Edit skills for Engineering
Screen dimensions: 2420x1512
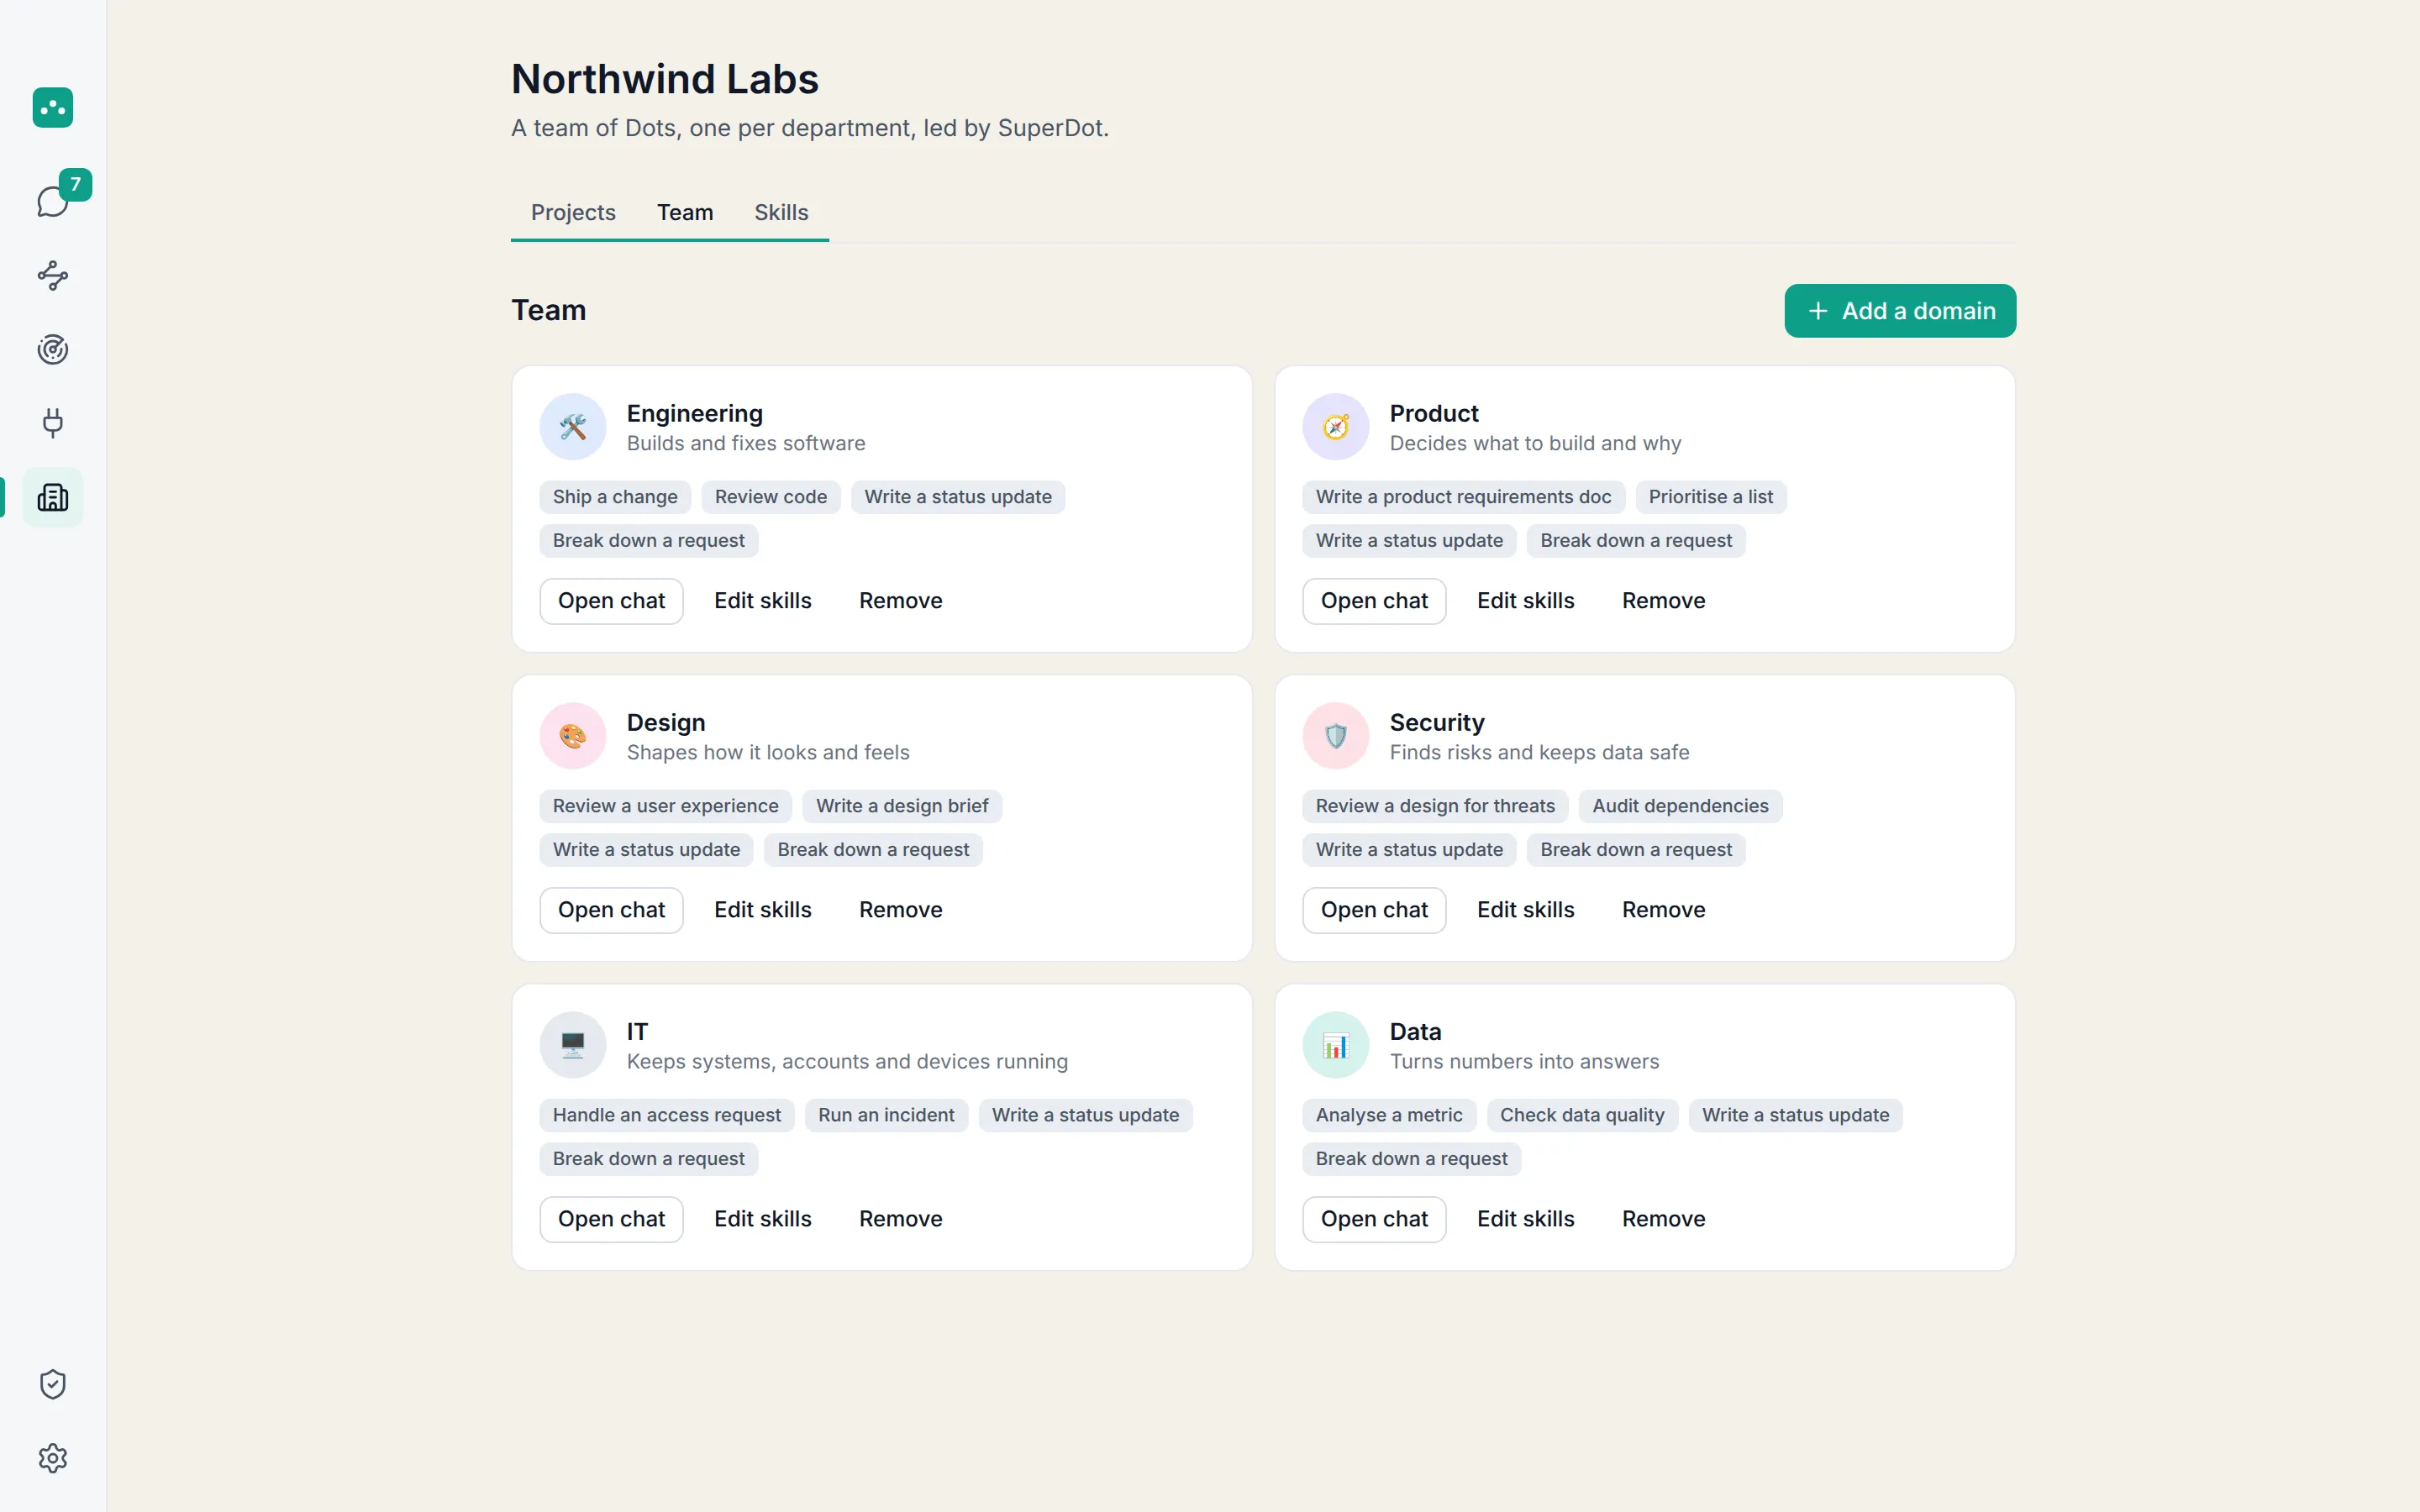(x=763, y=601)
